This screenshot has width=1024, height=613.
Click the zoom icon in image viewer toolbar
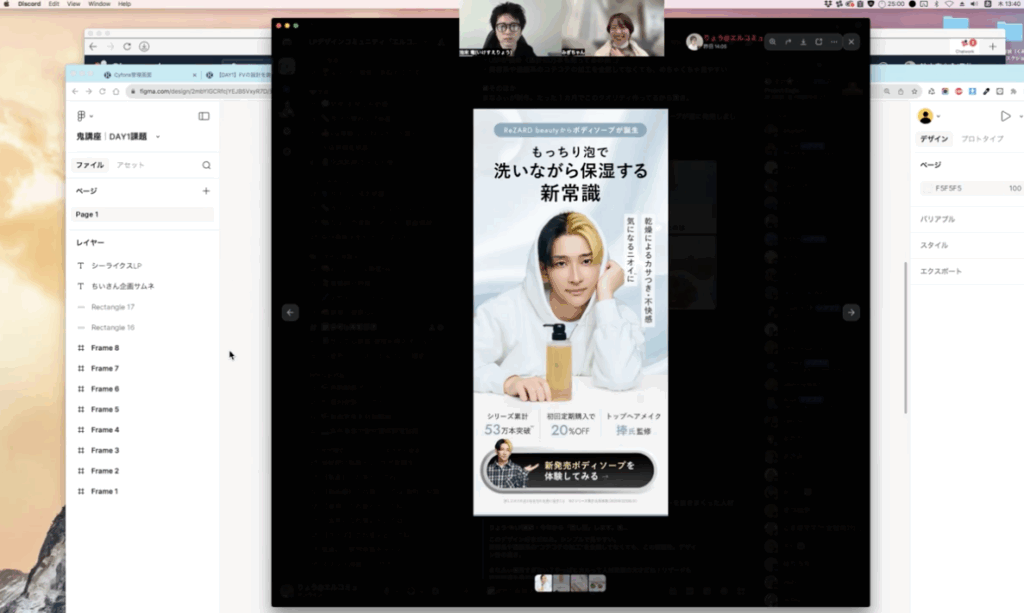pos(773,42)
